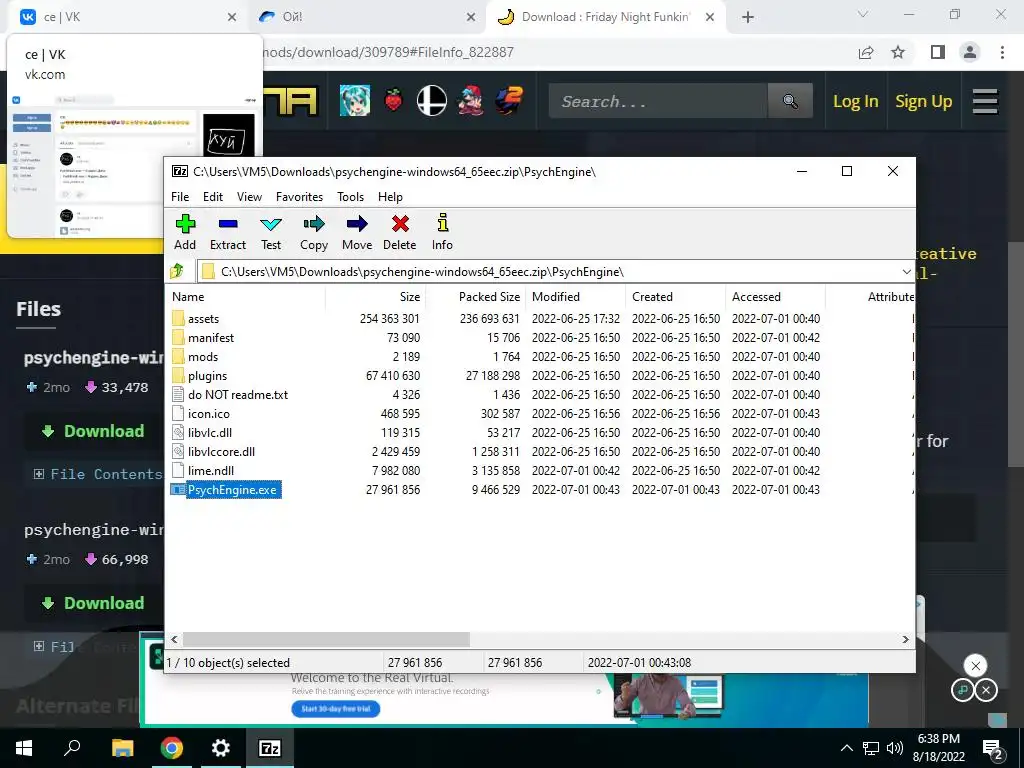1024x768 pixels.
Task: Click the horizontal scrollbar thumb in 7-Zip
Action: (x=326, y=639)
